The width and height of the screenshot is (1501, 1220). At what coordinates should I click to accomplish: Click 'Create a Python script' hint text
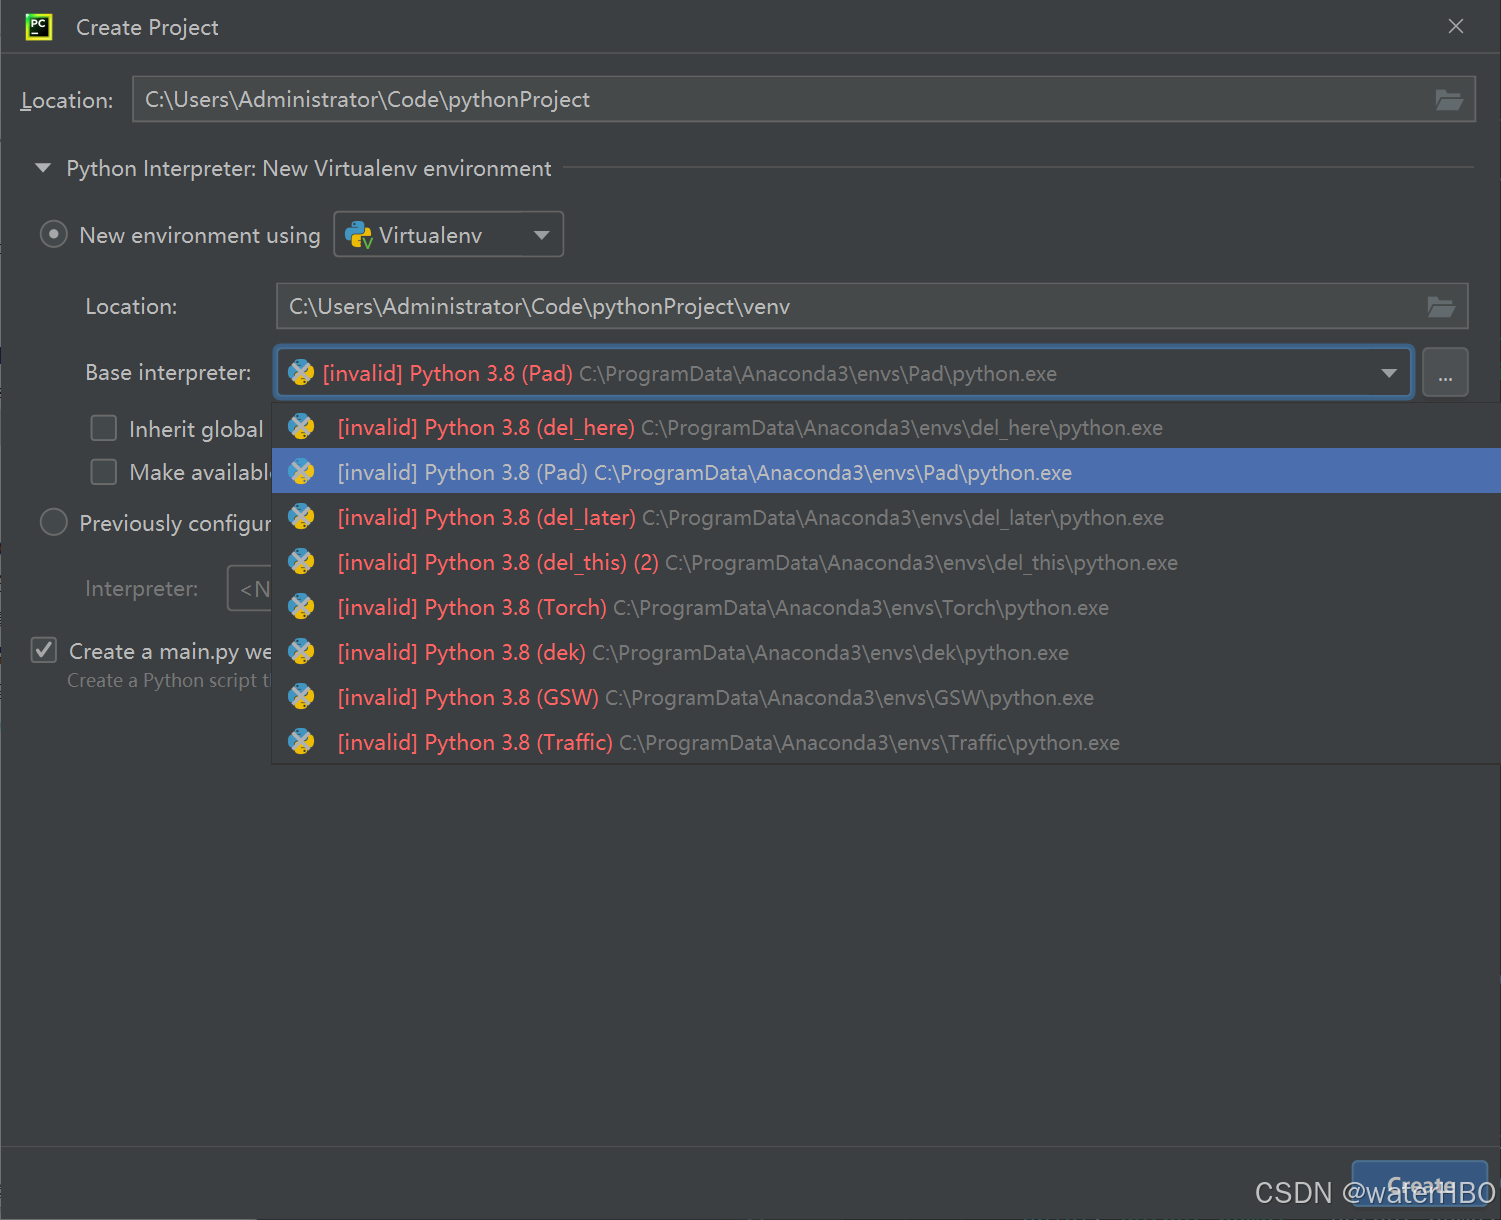coord(168,680)
